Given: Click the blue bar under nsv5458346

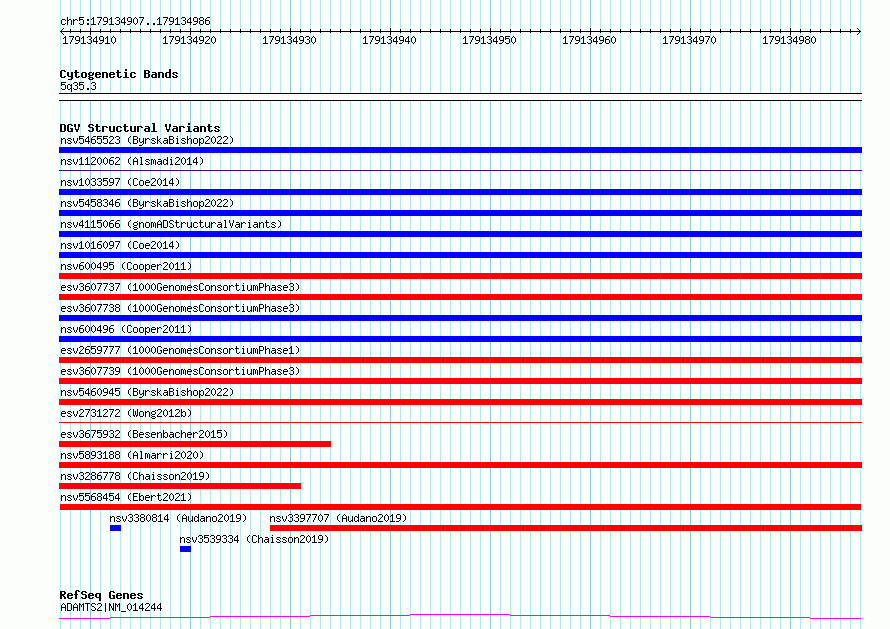Looking at the screenshot, I should (460, 213).
